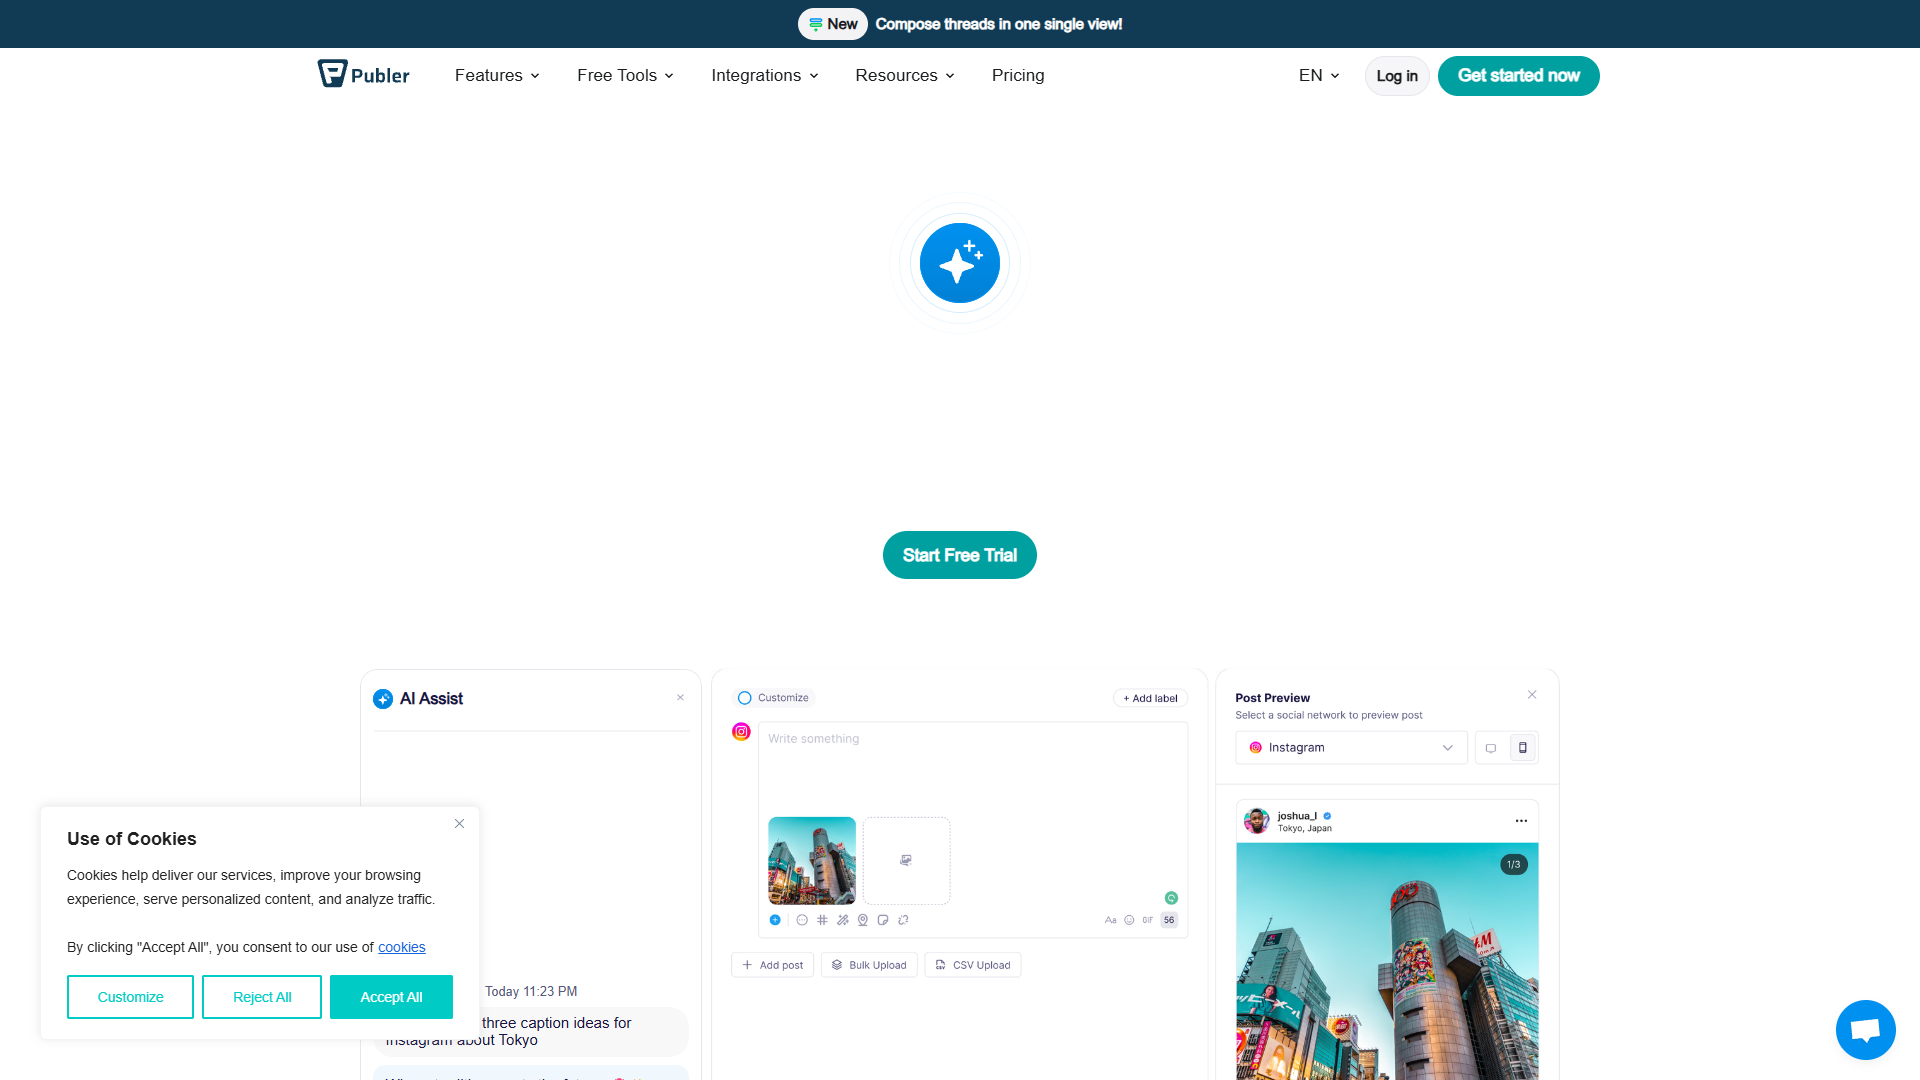Expand the Integrations dropdown menu
This screenshot has width=1920, height=1080.
click(765, 75)
